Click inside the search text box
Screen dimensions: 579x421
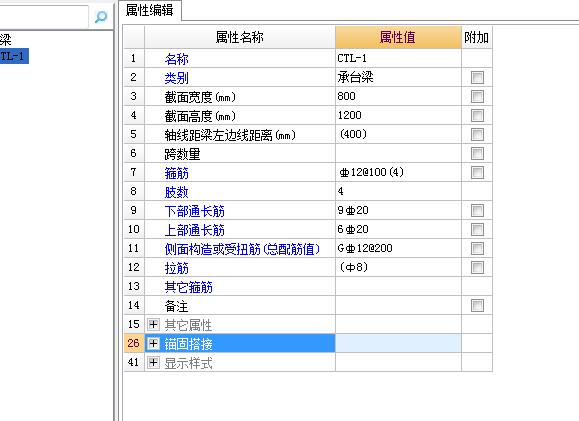[44, 17]
